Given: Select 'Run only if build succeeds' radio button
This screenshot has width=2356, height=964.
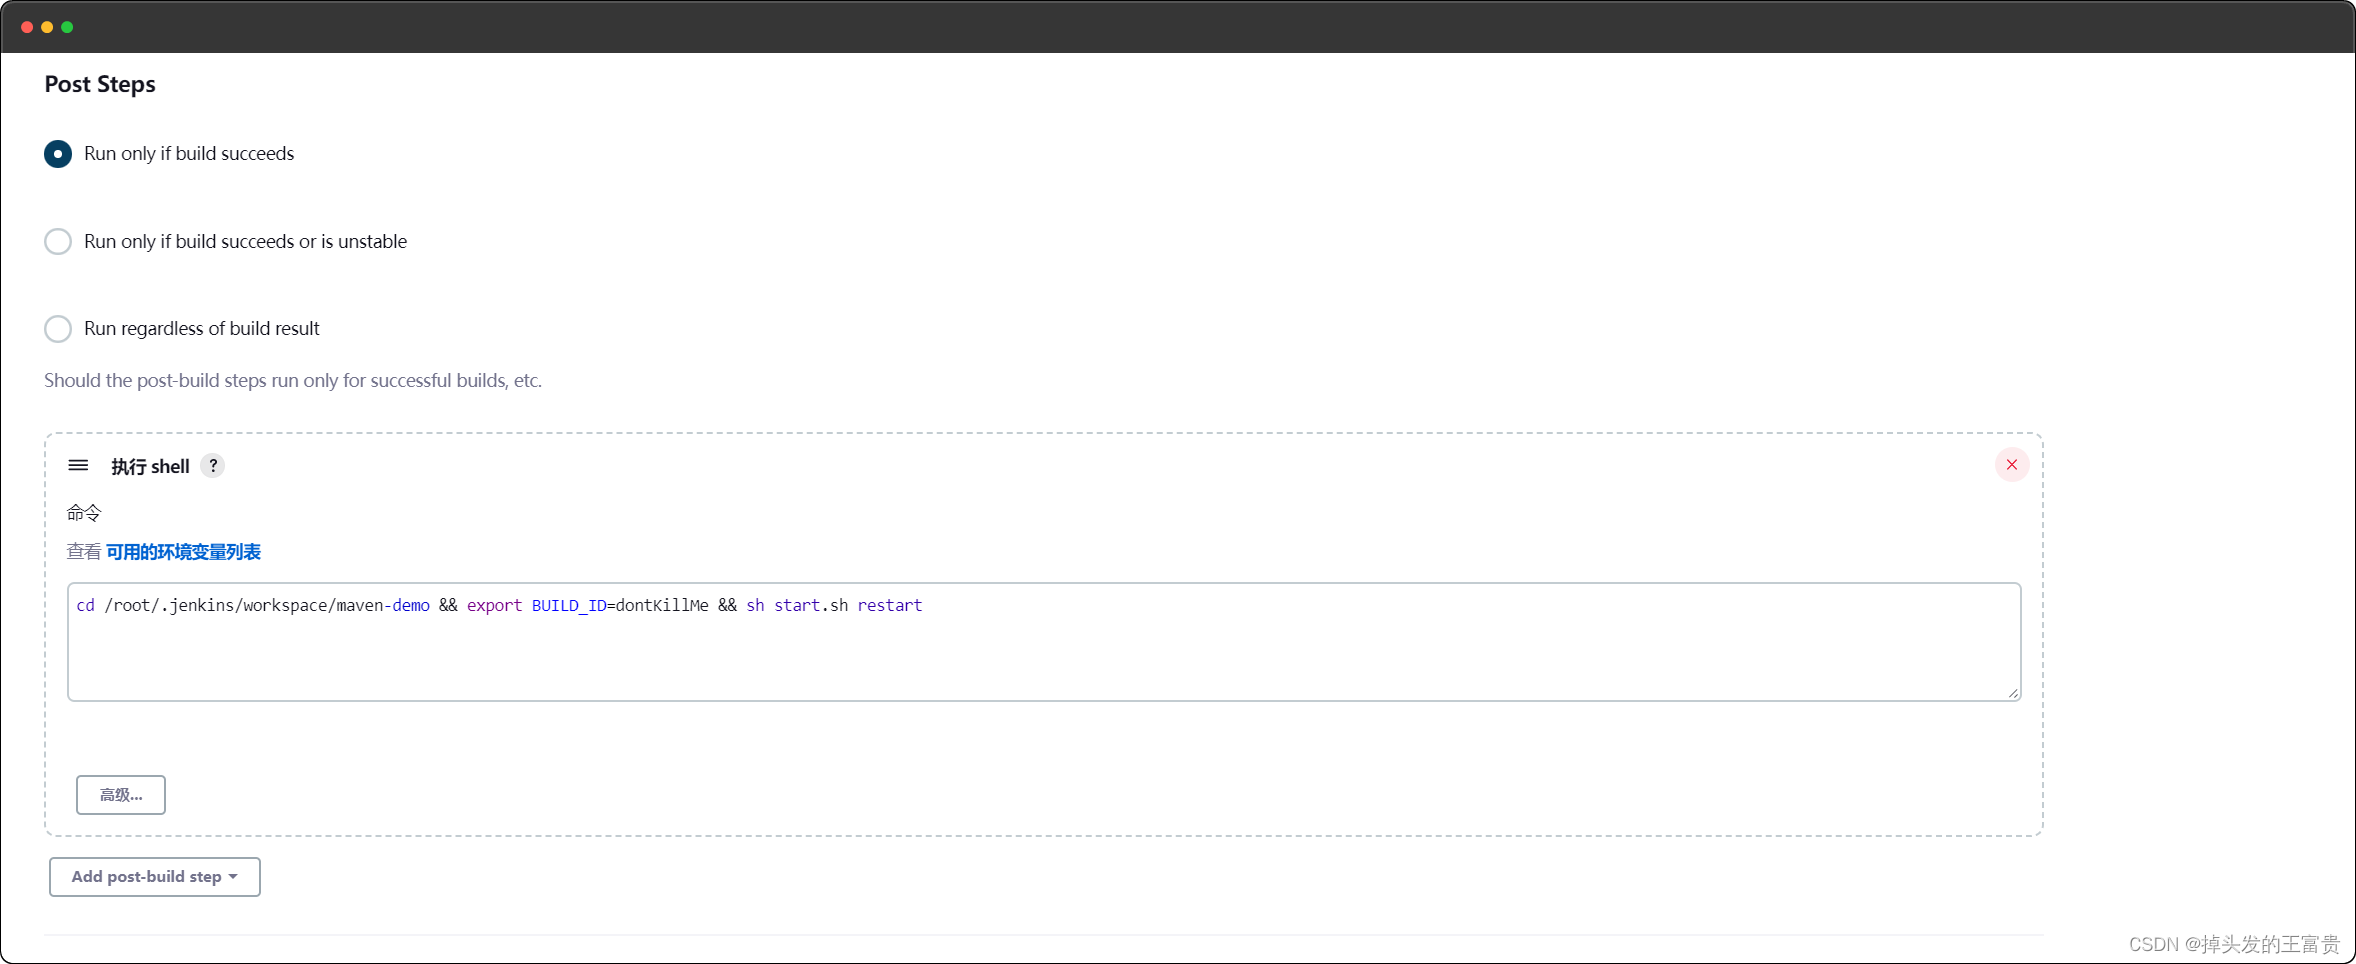Looking at the screenshot, I should (x=58, y=154).
